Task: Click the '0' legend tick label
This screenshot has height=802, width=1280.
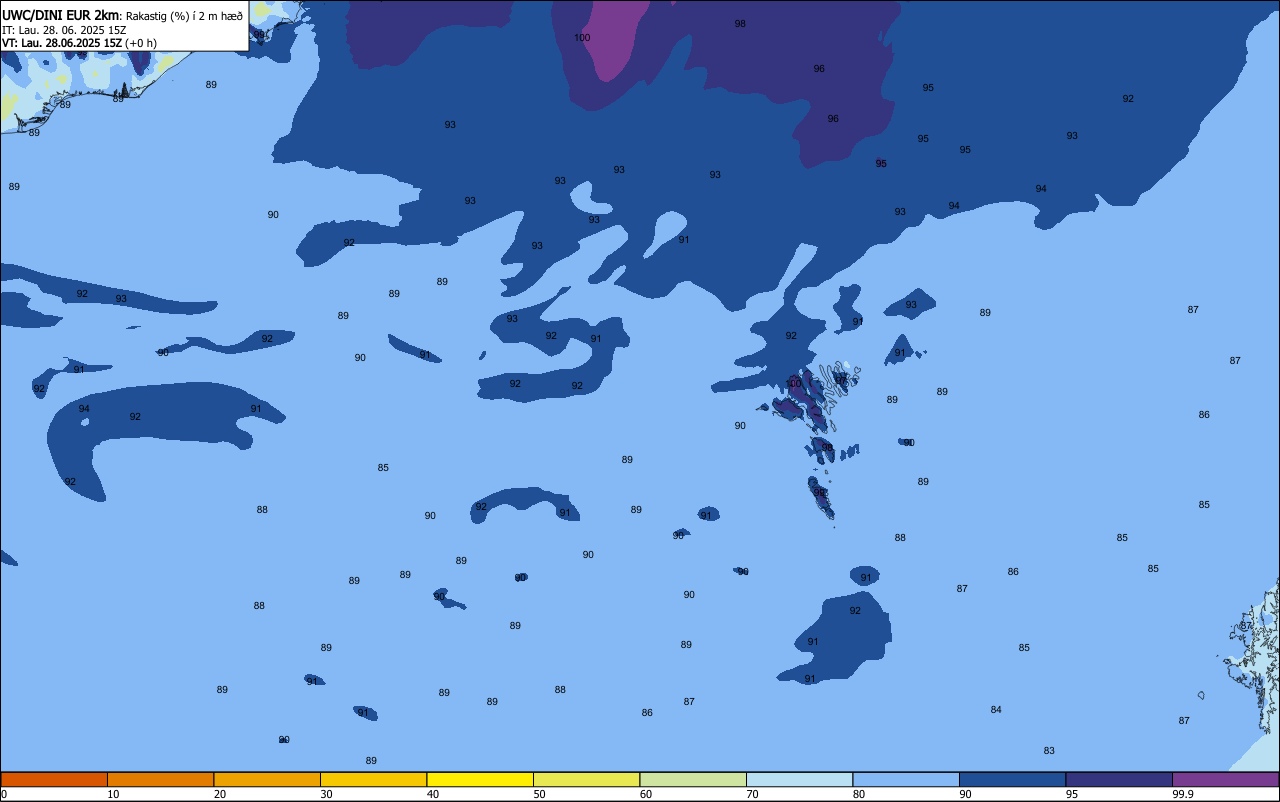Action: click(4, 794)
